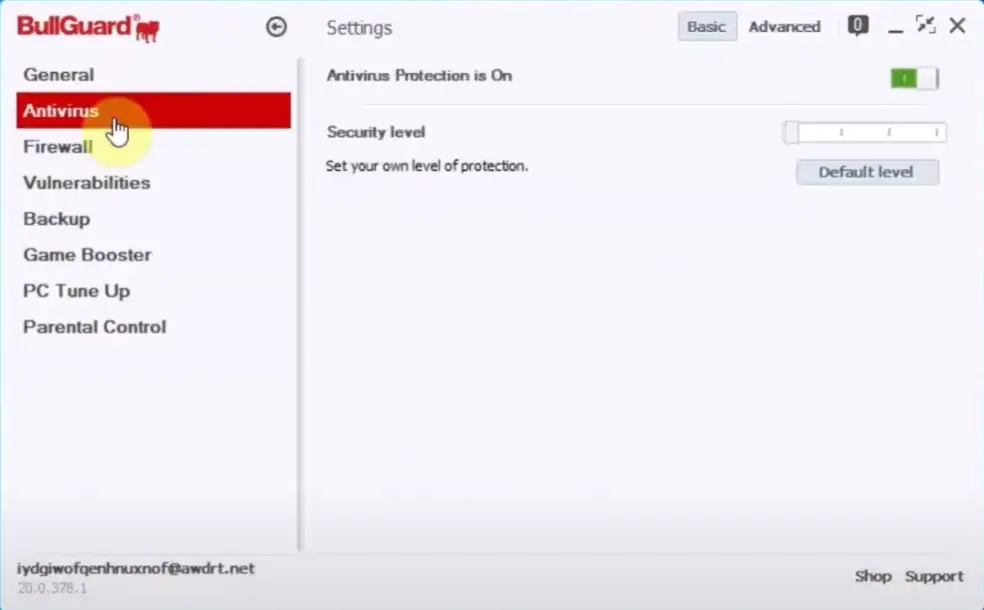Open Parental Control settings
984x610 pixels.
pyautogui.click(x=95, y=327)
